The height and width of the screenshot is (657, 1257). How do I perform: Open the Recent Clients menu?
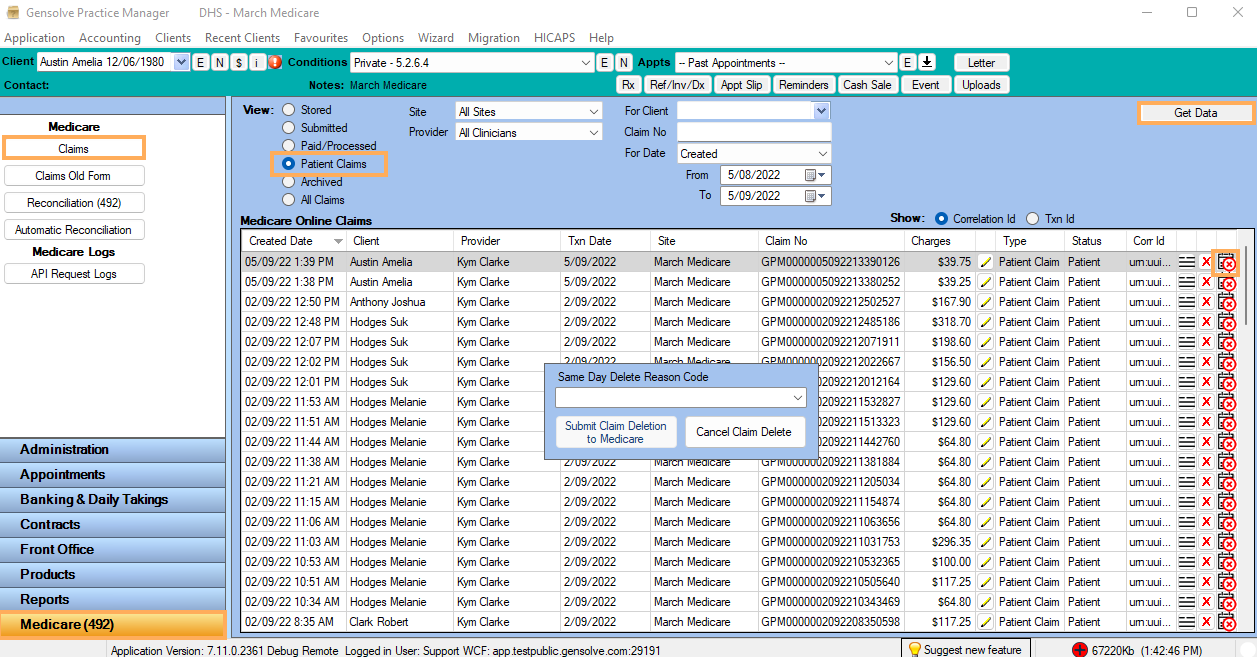point(242,38)
